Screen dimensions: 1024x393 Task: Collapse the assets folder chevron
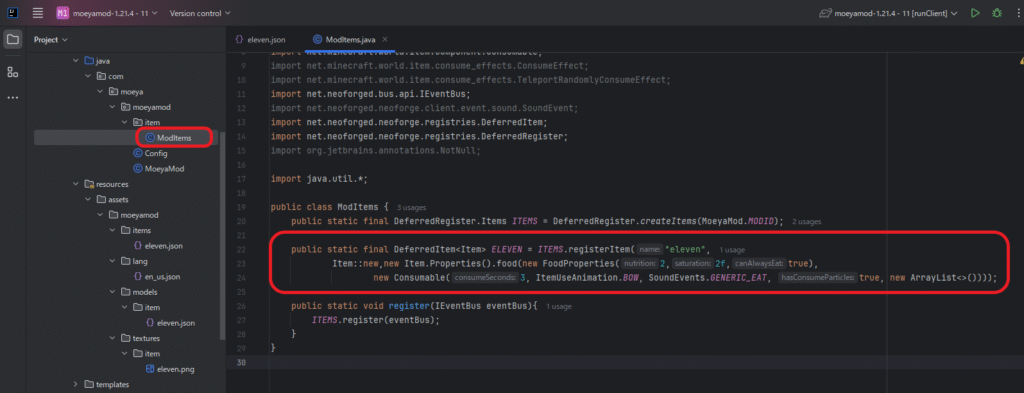[88, 199]
